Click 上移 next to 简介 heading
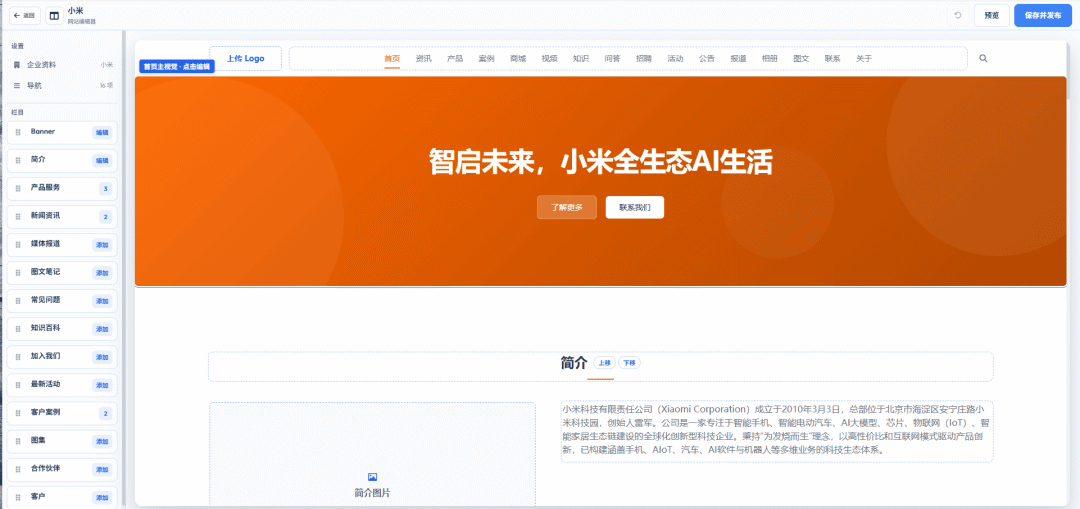Image resolution: width=1080 pixels, height=509 pixels. (605, 362)
